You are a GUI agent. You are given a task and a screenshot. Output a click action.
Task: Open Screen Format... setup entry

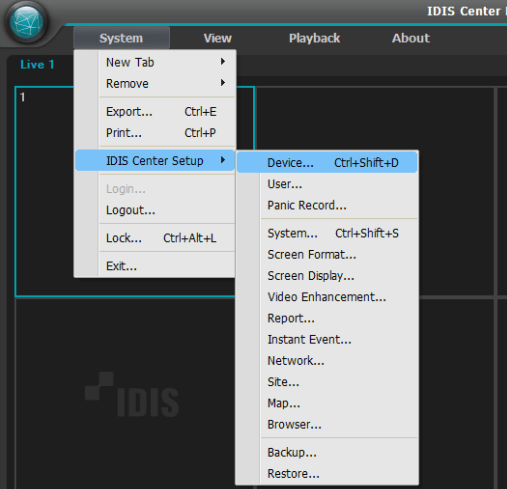pyautogui.click(x=327, y=255)
